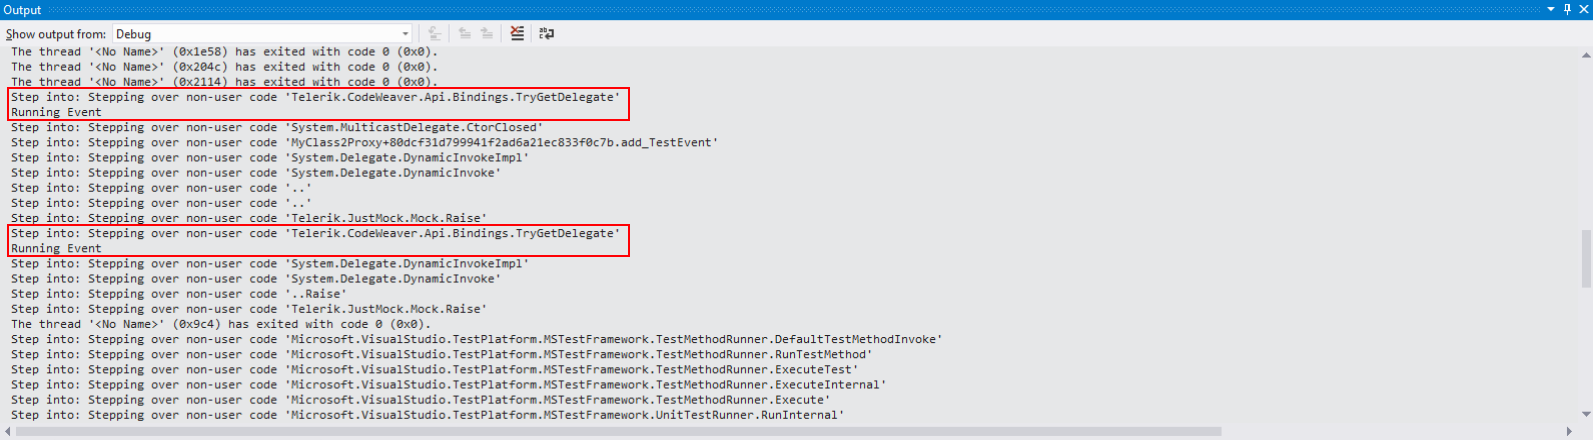
Task: Click the Output panel title
Action: (22, 10)
